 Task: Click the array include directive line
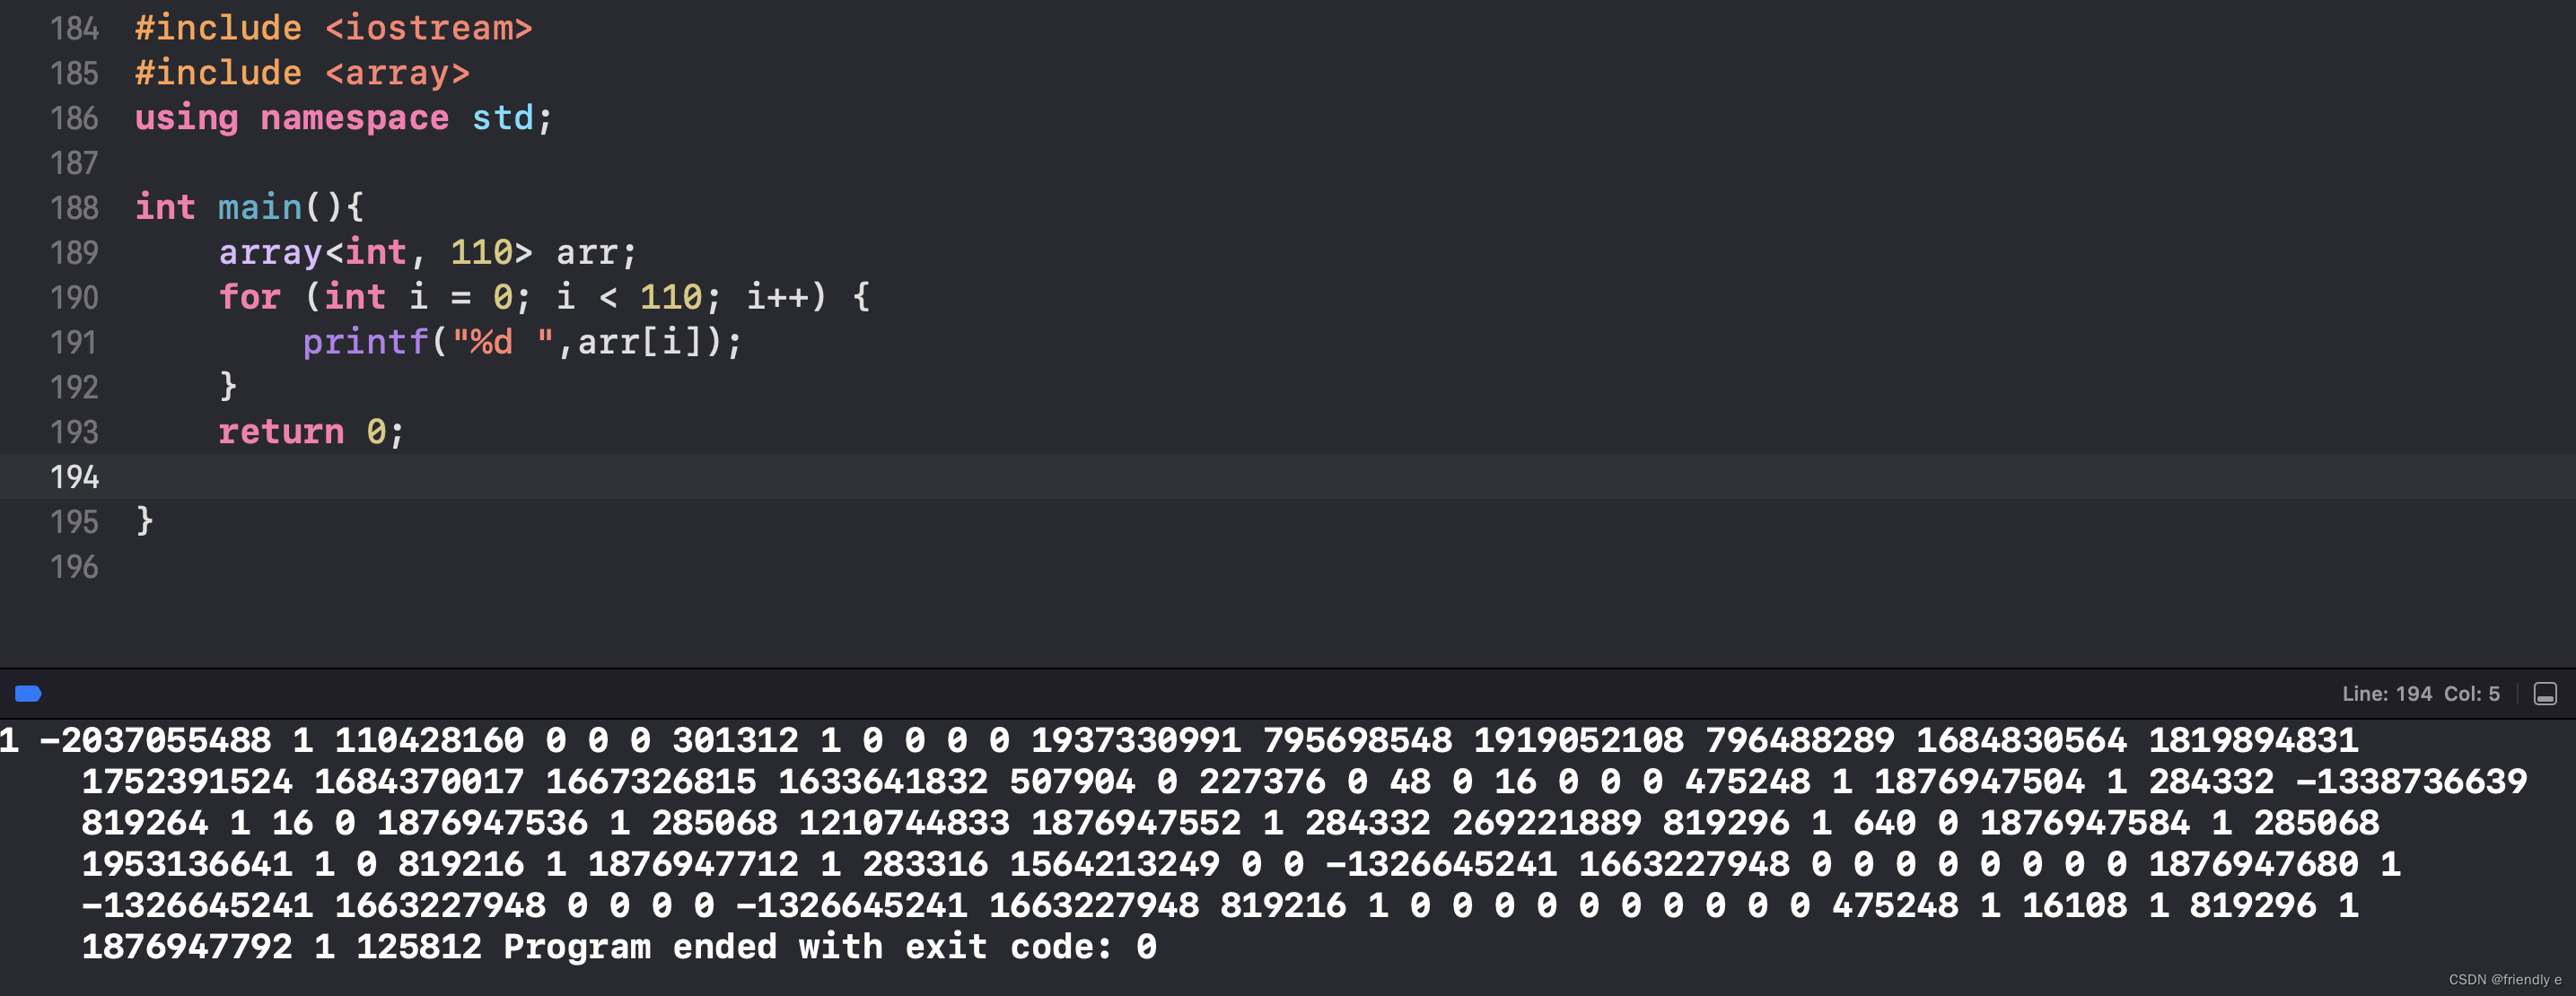[301, 73]
